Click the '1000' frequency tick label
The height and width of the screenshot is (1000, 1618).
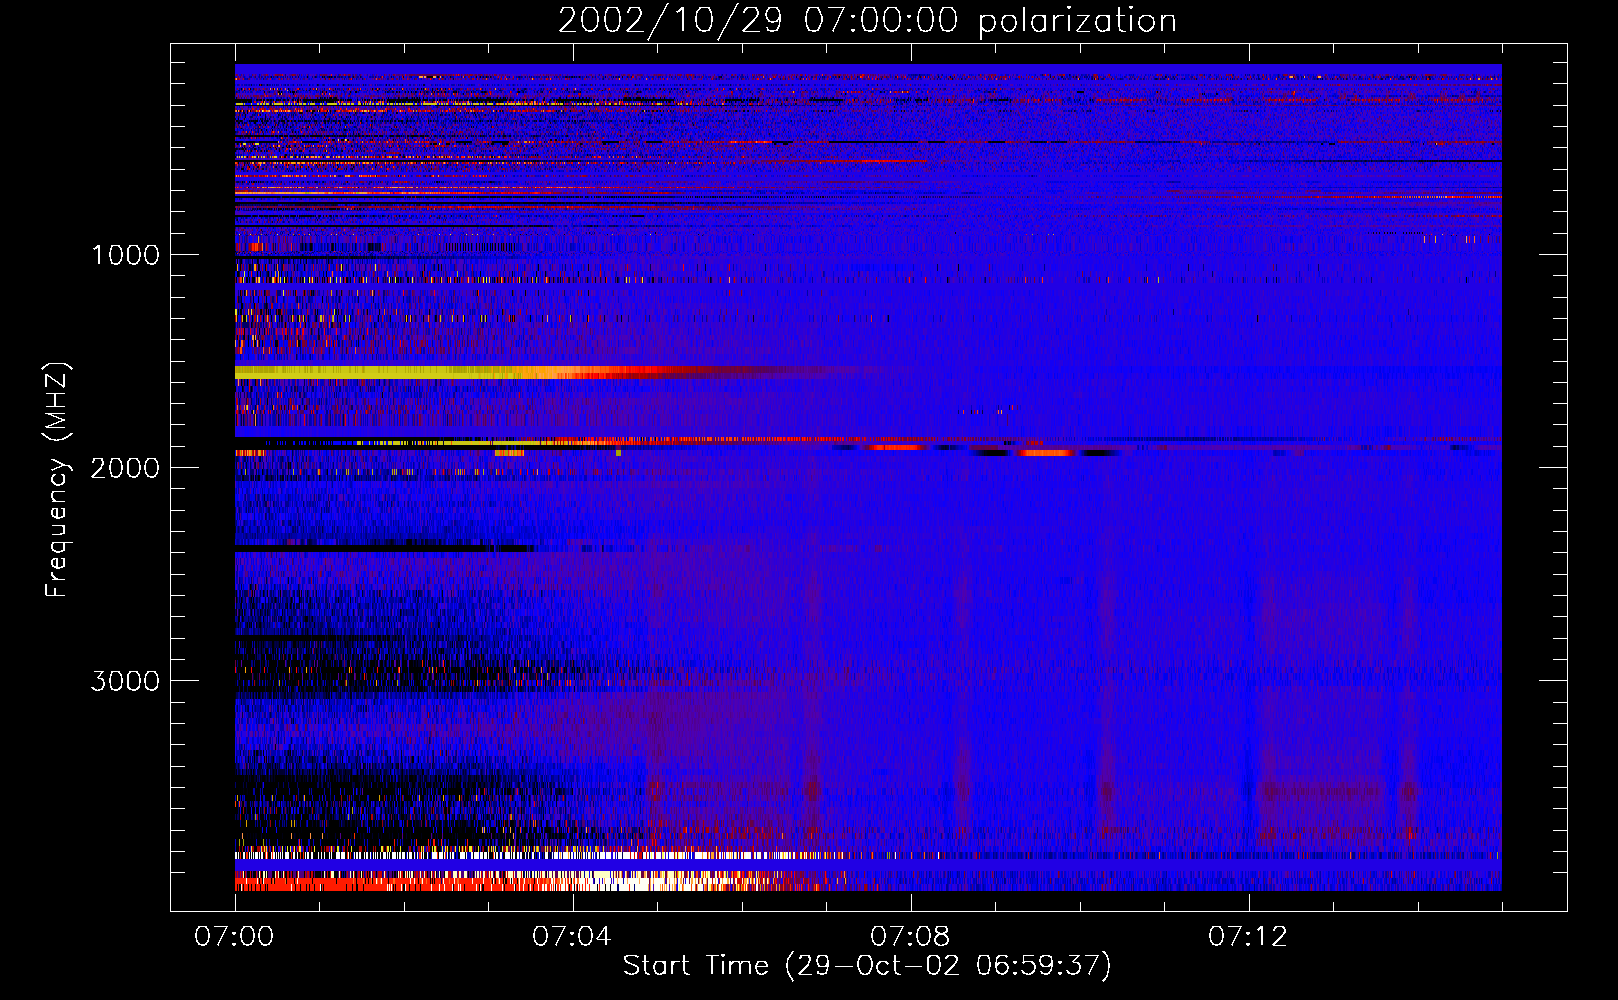125,255
